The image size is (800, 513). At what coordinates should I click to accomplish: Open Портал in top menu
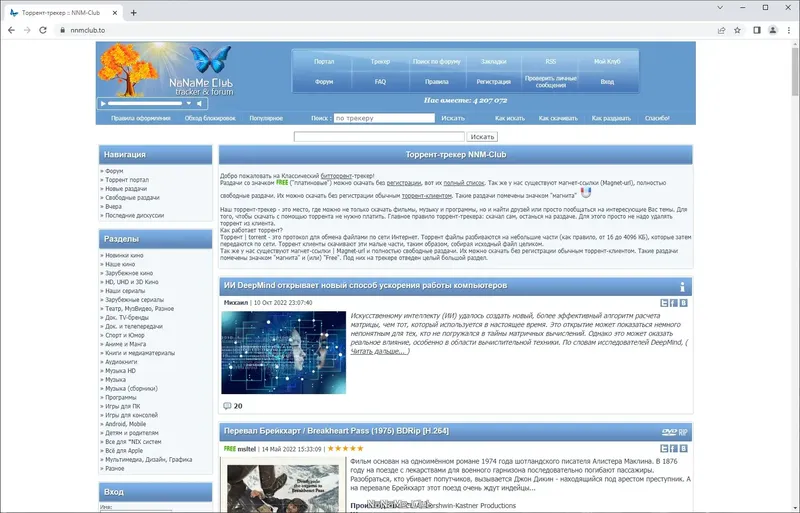coord(324,61)
